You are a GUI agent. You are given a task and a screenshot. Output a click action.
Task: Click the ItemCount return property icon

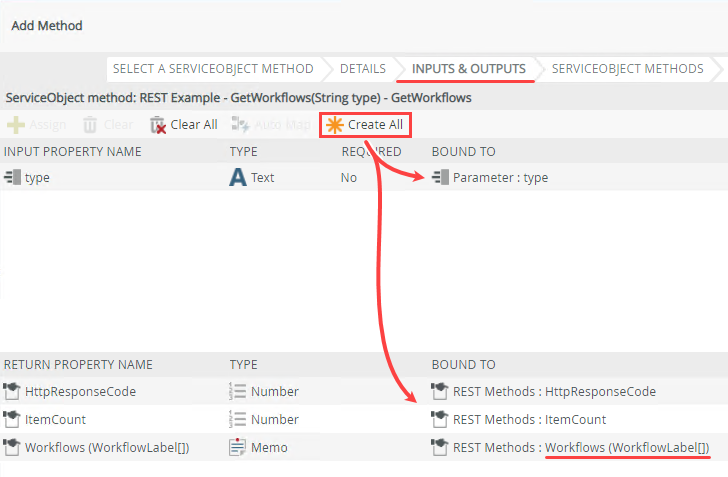[12, 419]
